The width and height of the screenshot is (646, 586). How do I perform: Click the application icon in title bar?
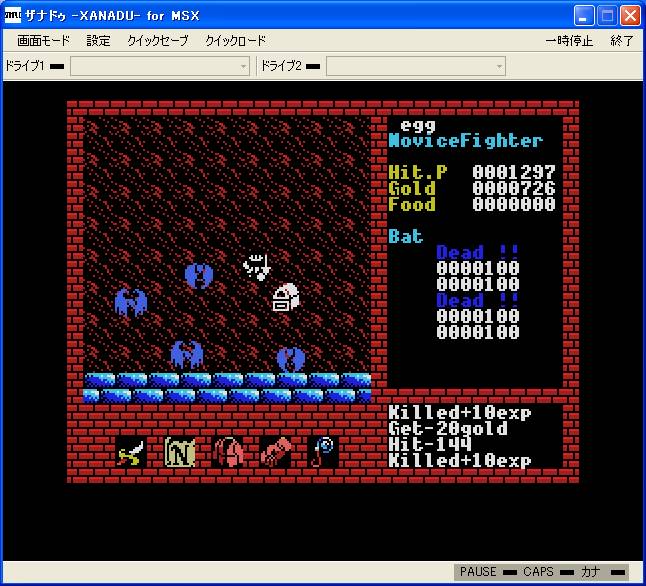[x=13, y=15]
